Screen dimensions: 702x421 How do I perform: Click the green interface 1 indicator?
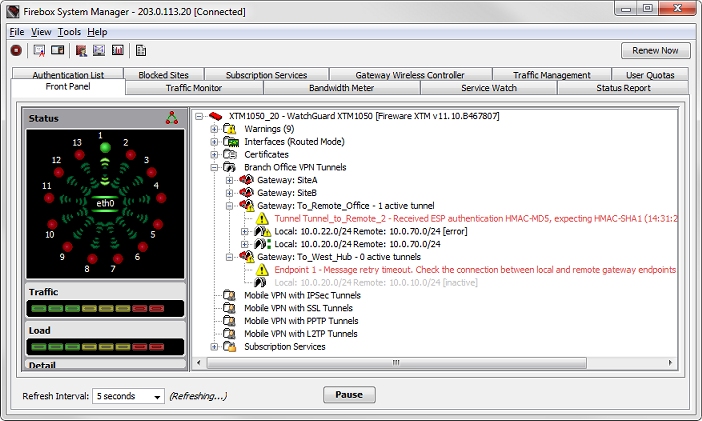tap(105, 149)
